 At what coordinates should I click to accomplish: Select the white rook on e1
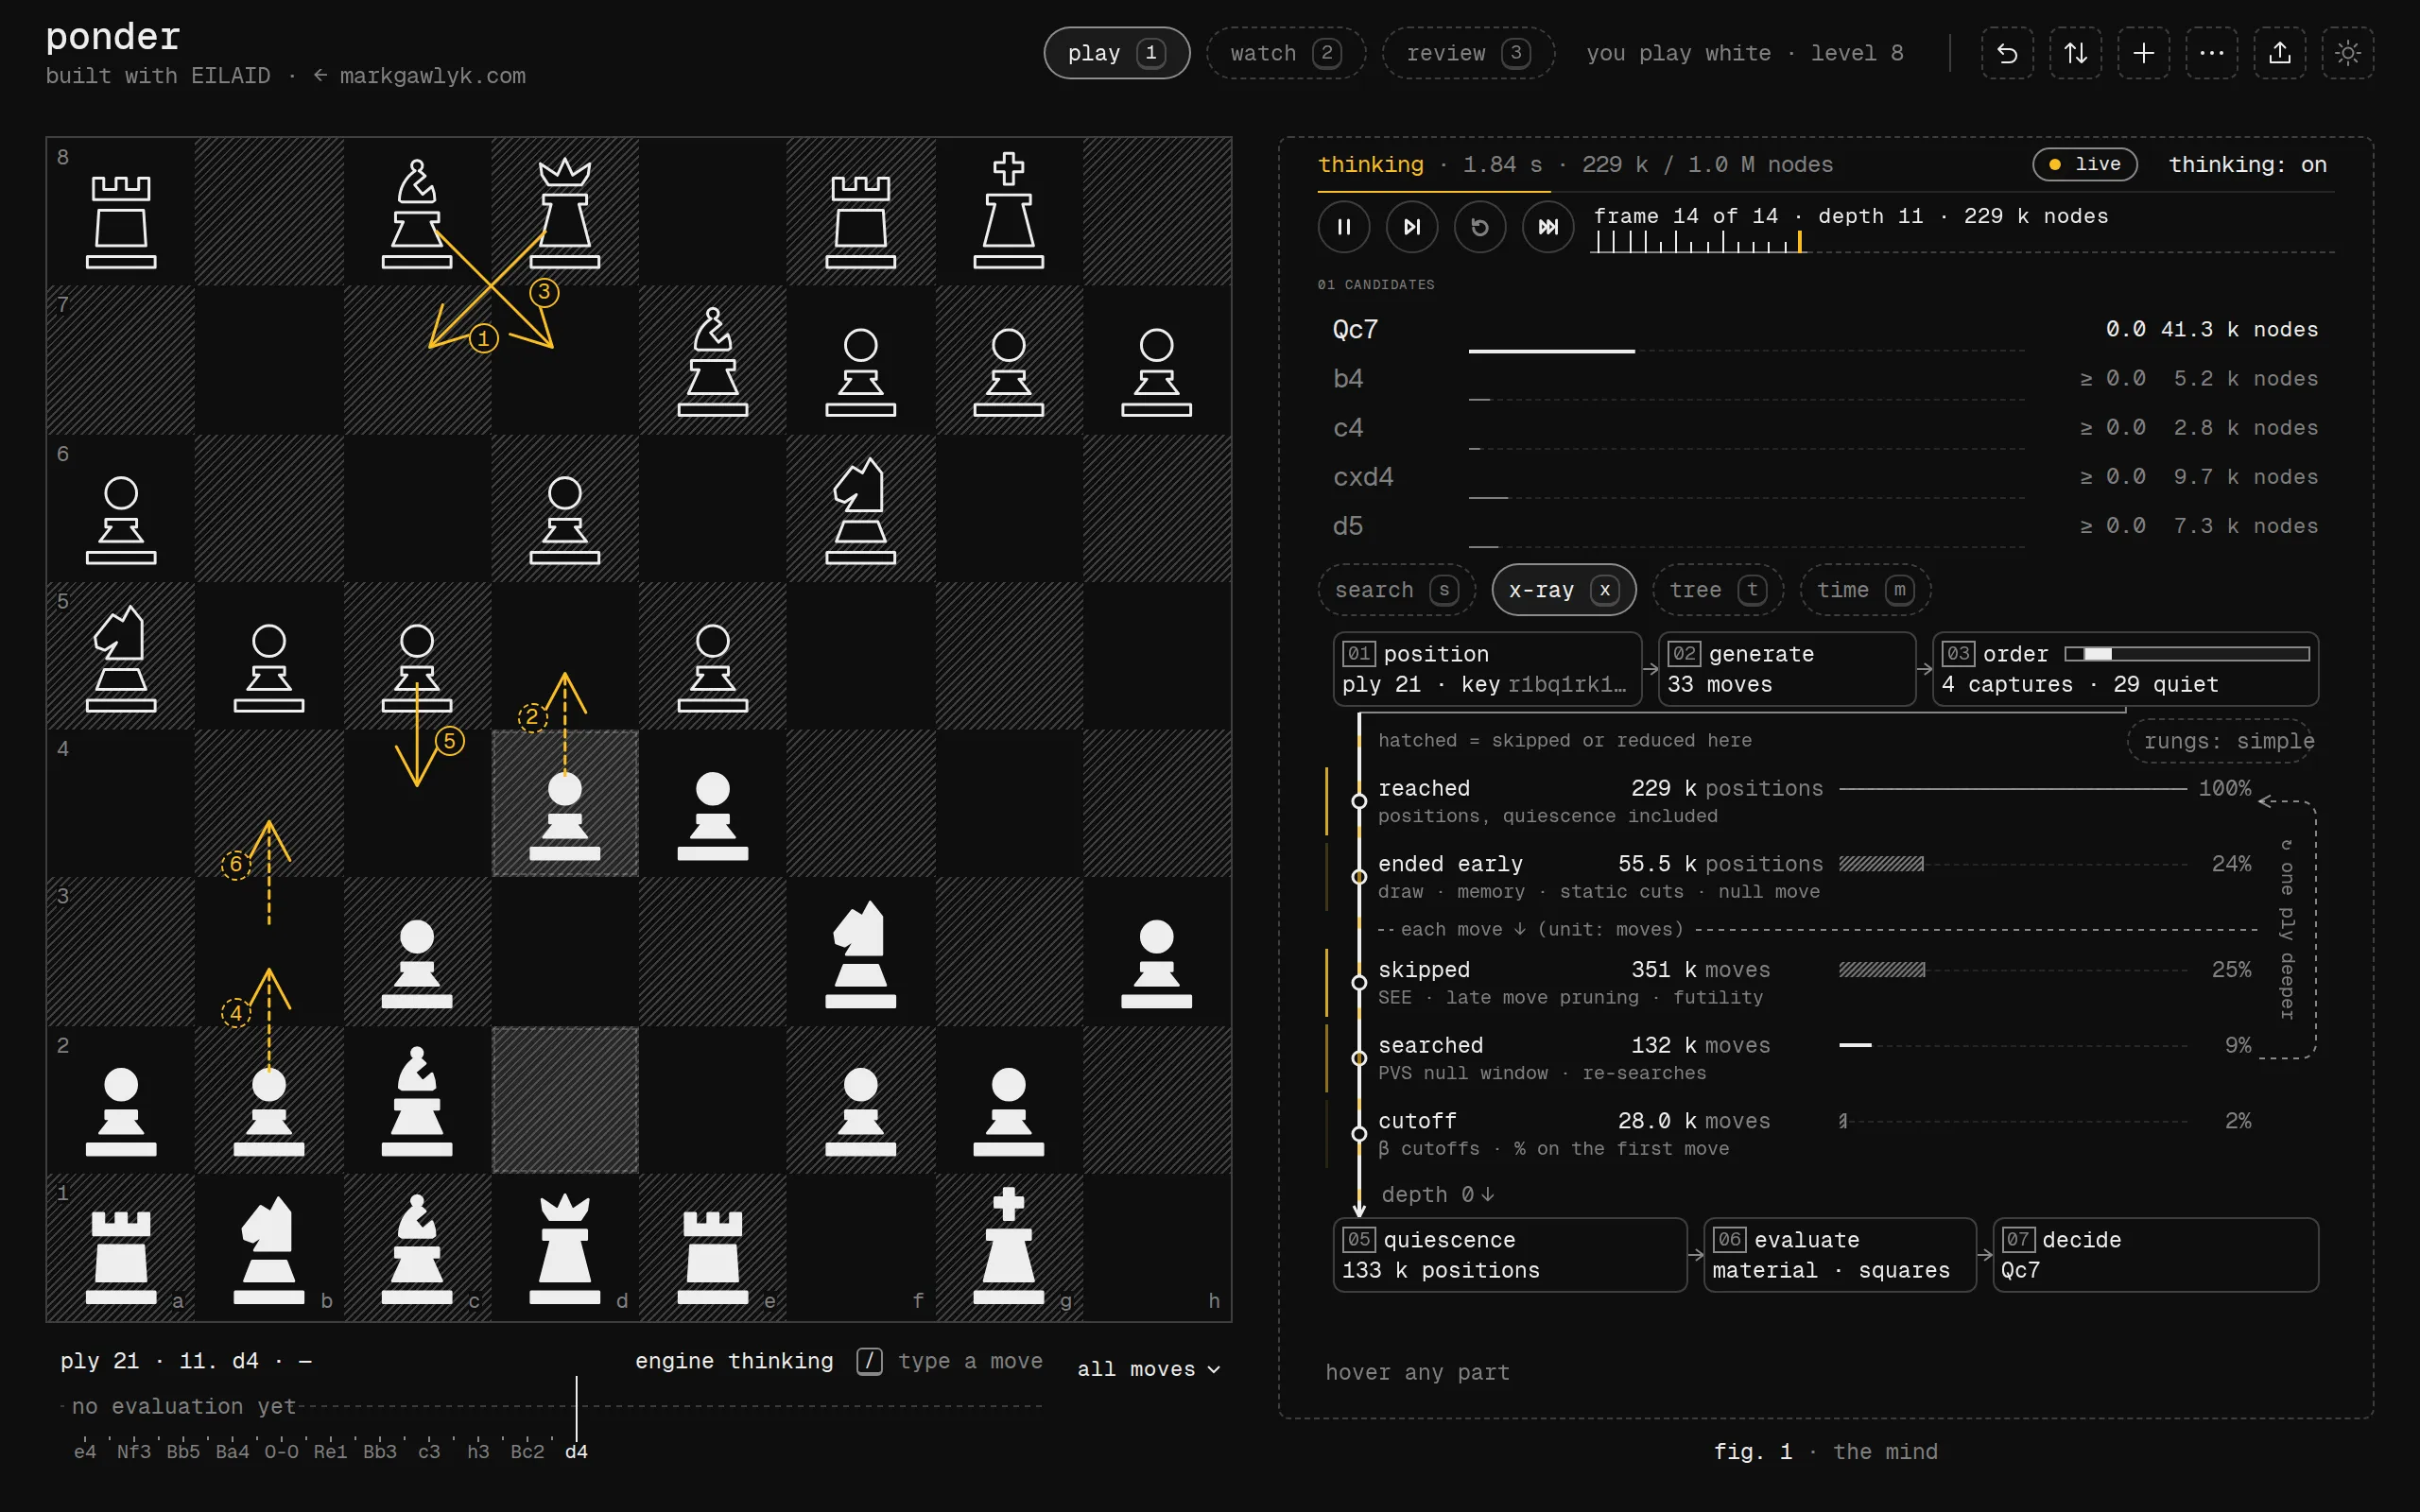(713, 1248)
